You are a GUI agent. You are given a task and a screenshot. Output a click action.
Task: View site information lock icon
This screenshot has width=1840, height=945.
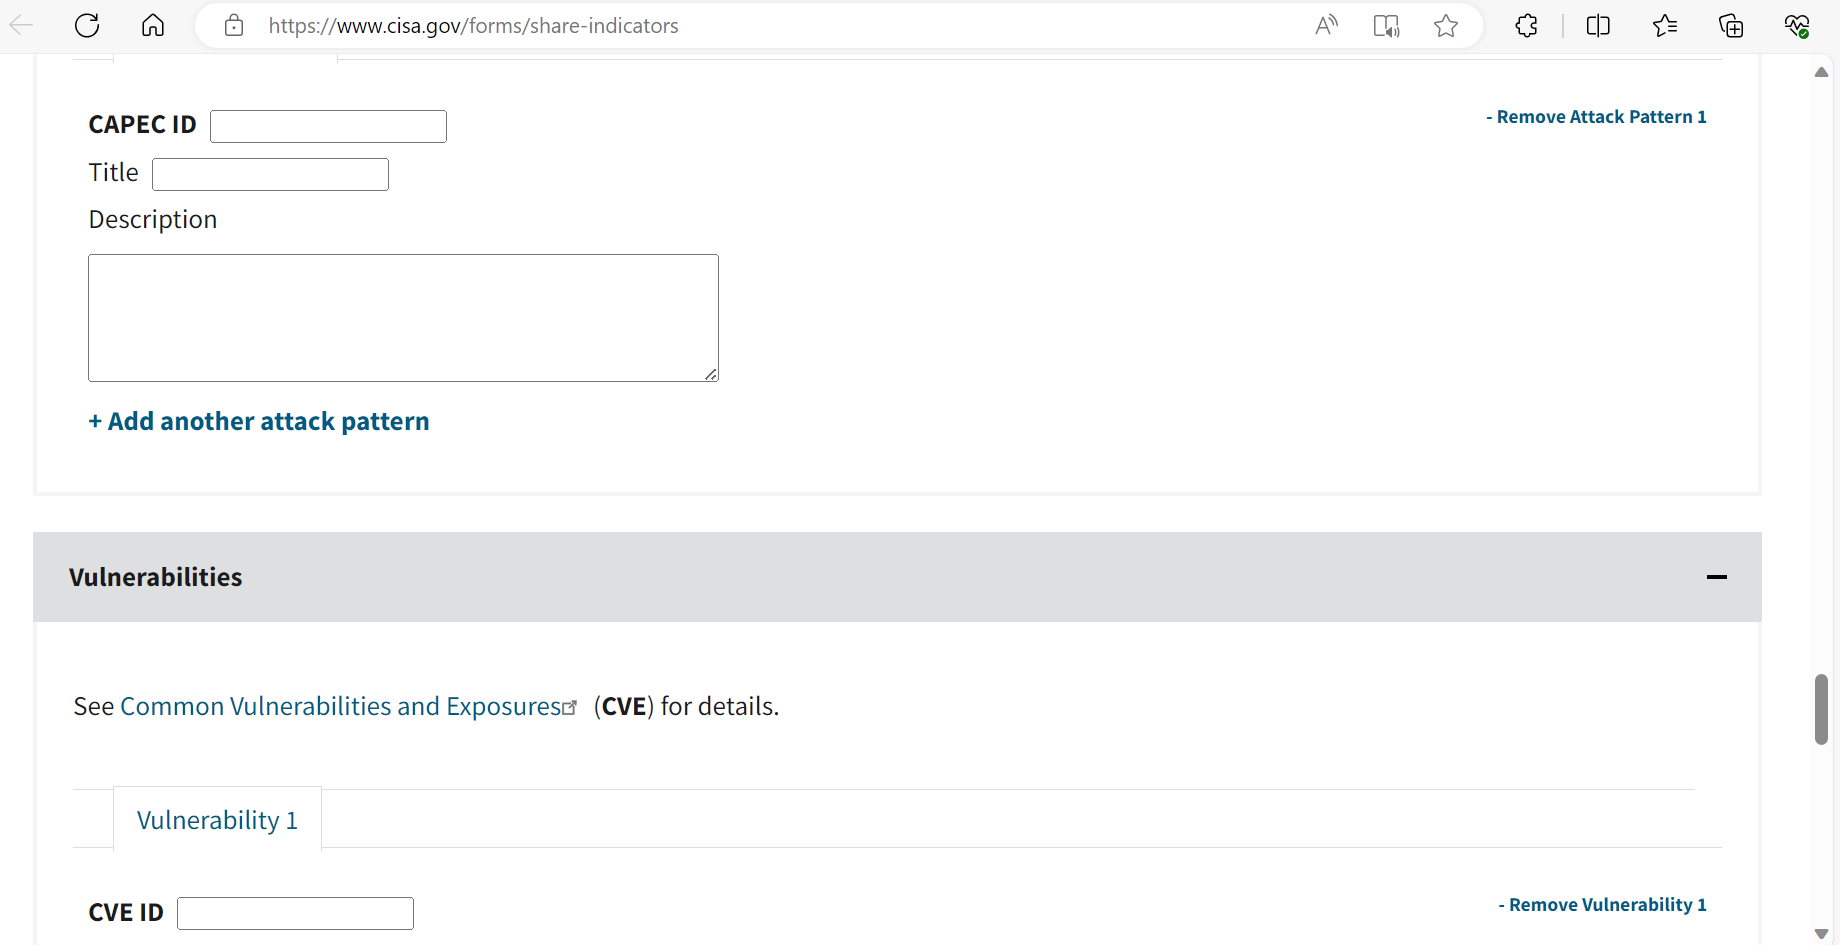pyautogui.click(x=234, y=26)
